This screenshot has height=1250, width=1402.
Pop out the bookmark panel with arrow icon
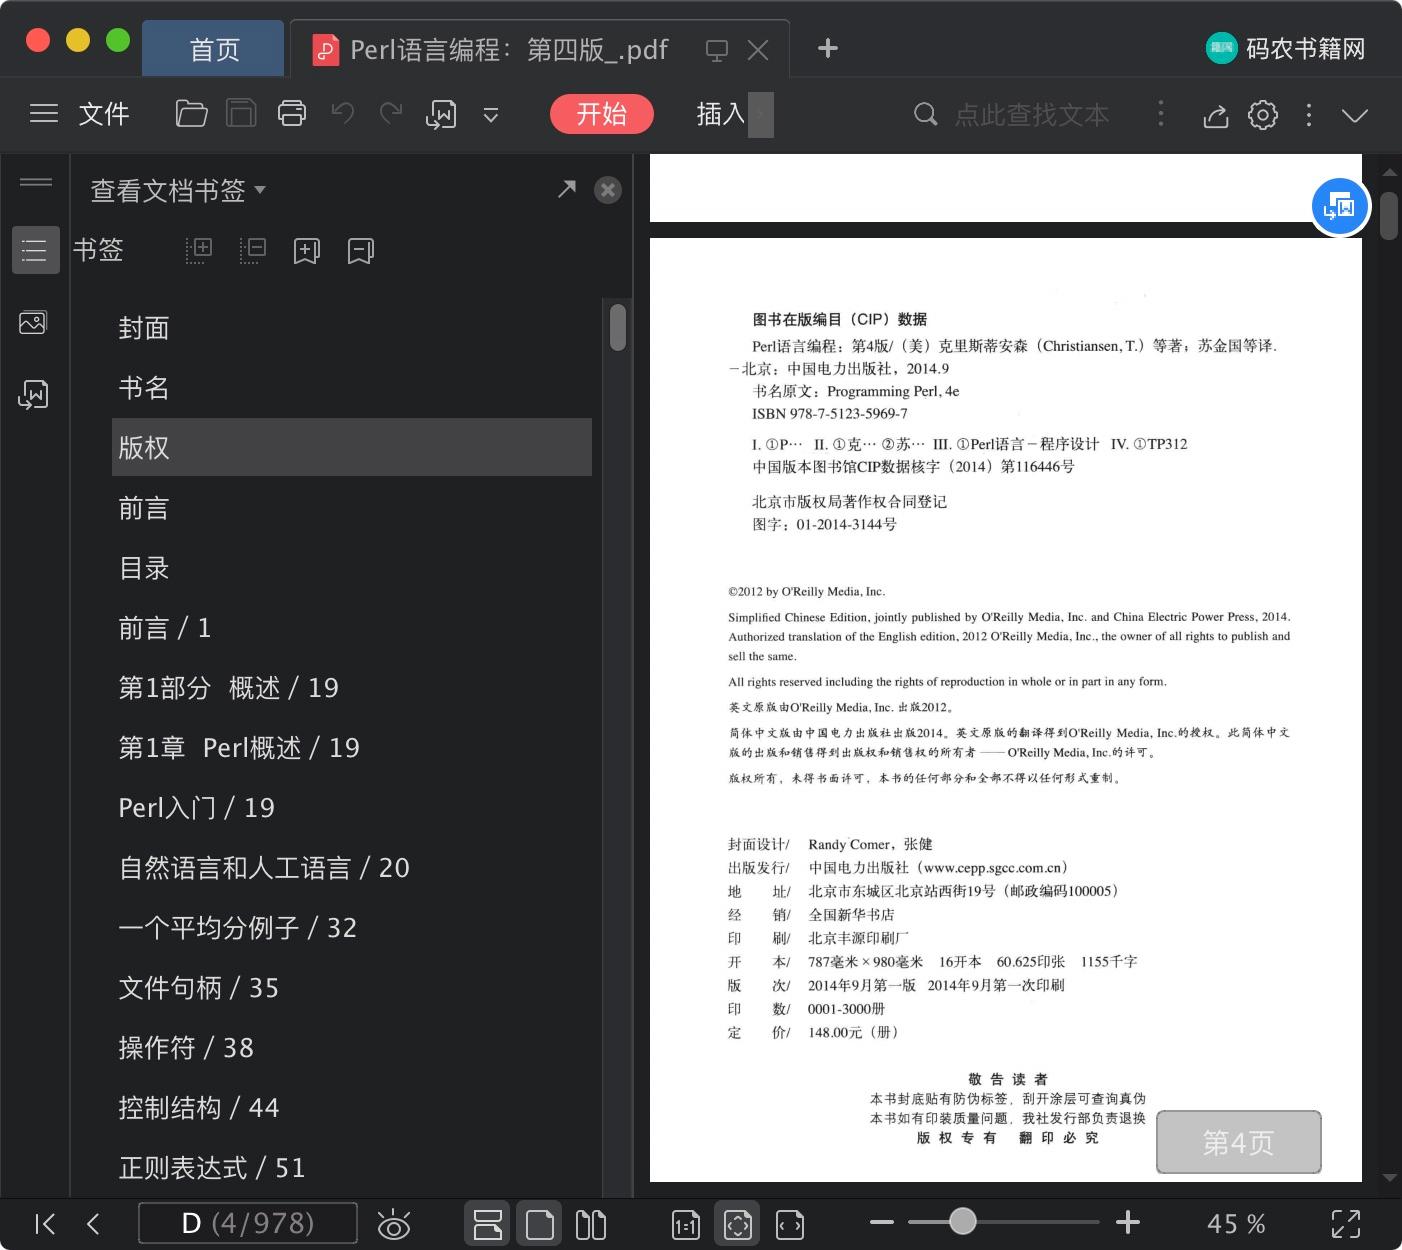(567, 188)
